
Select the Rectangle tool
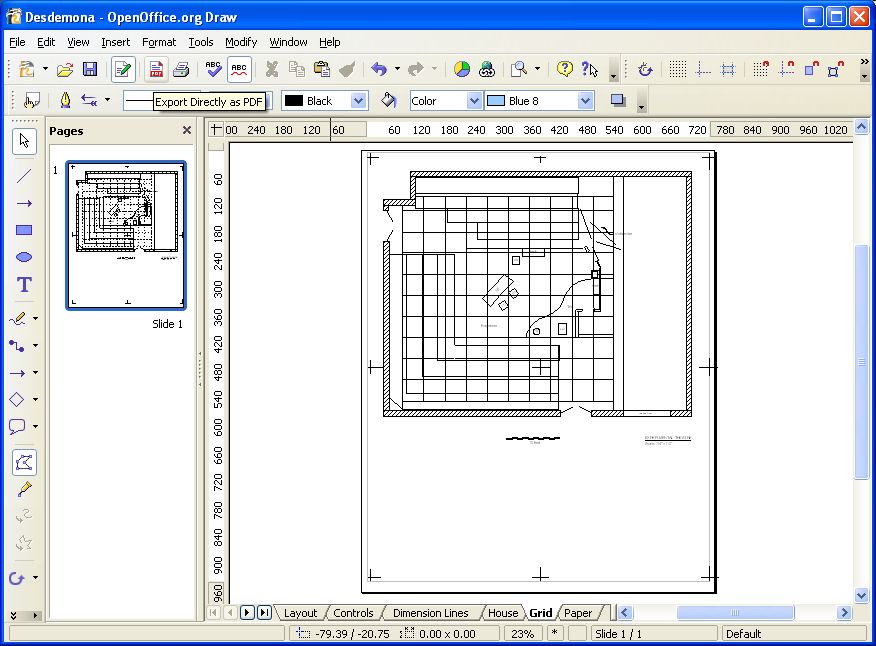24,228
